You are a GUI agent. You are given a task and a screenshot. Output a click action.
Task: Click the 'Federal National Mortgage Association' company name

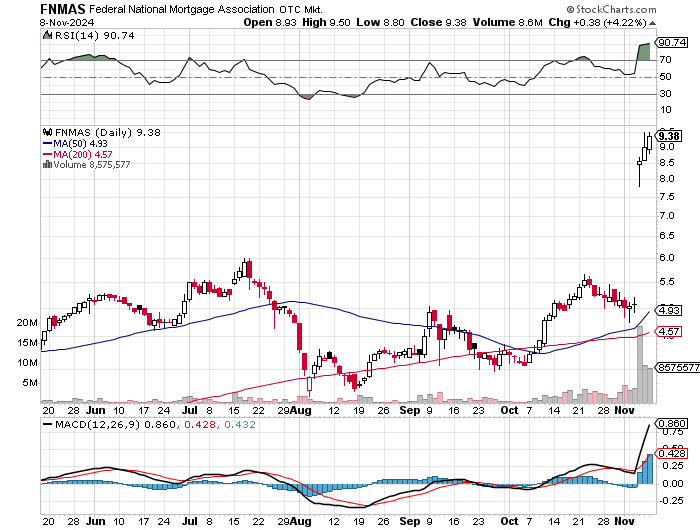point(182,9)
